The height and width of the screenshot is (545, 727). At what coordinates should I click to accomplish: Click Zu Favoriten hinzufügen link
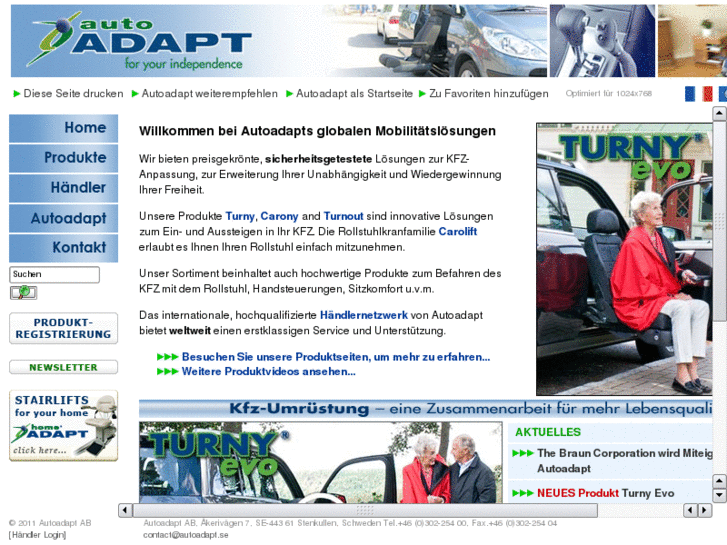click(x=489, y=94)
